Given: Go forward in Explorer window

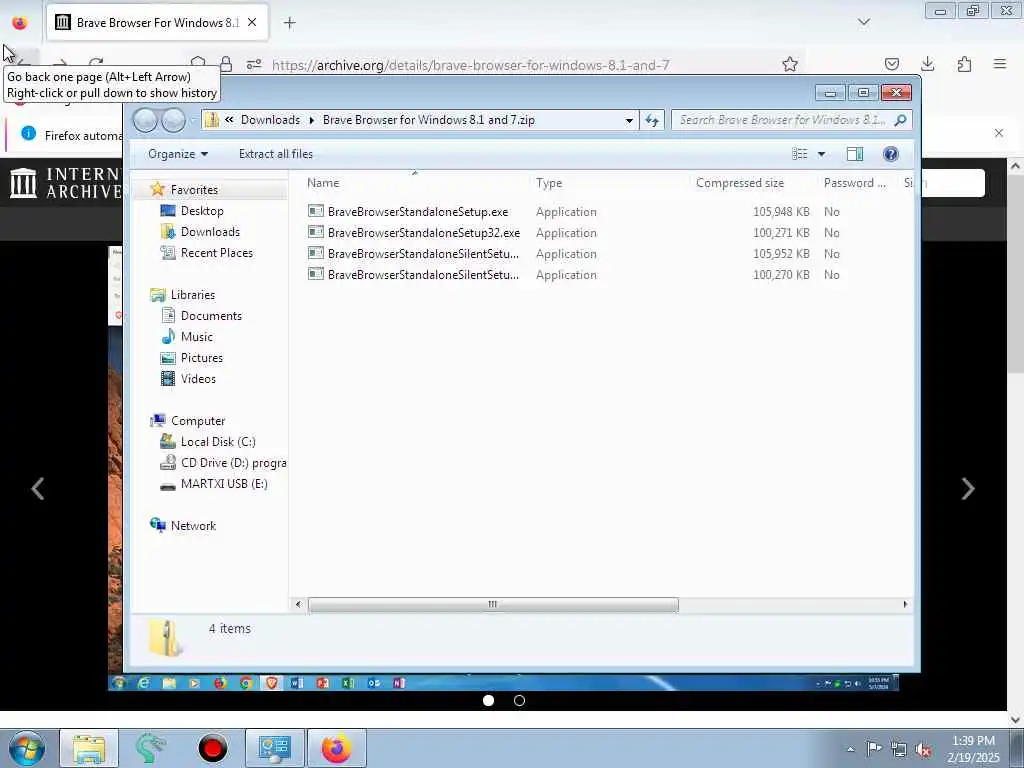Looking at the screenshot, I should 173,120.
